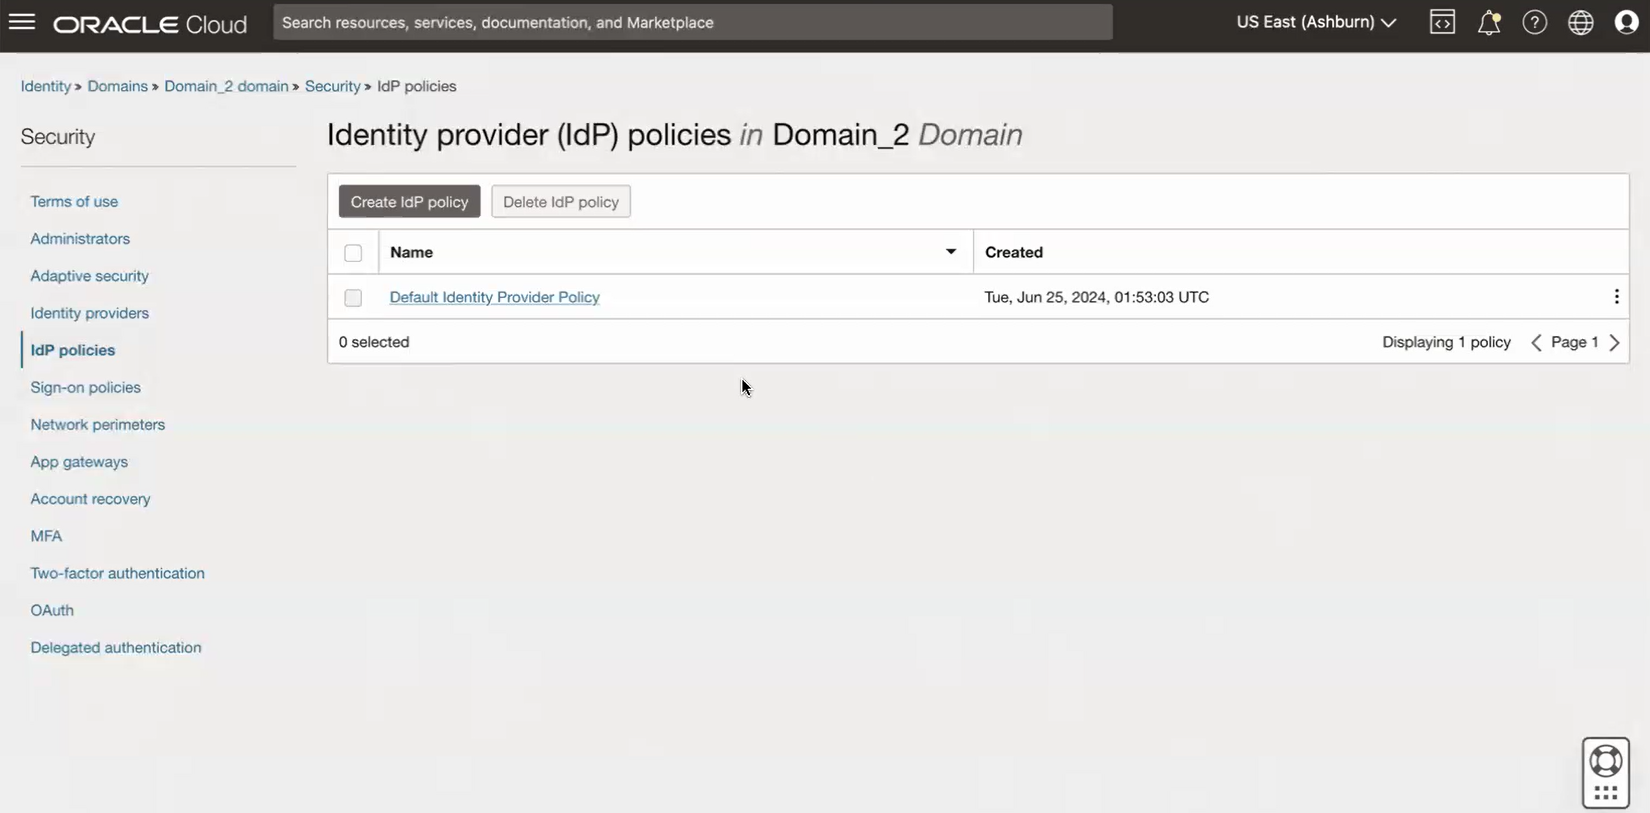Select IdP policies in sidebar
Viewport: 1650px width, 813px height.
pyautogui.click(x=72, y=350)
